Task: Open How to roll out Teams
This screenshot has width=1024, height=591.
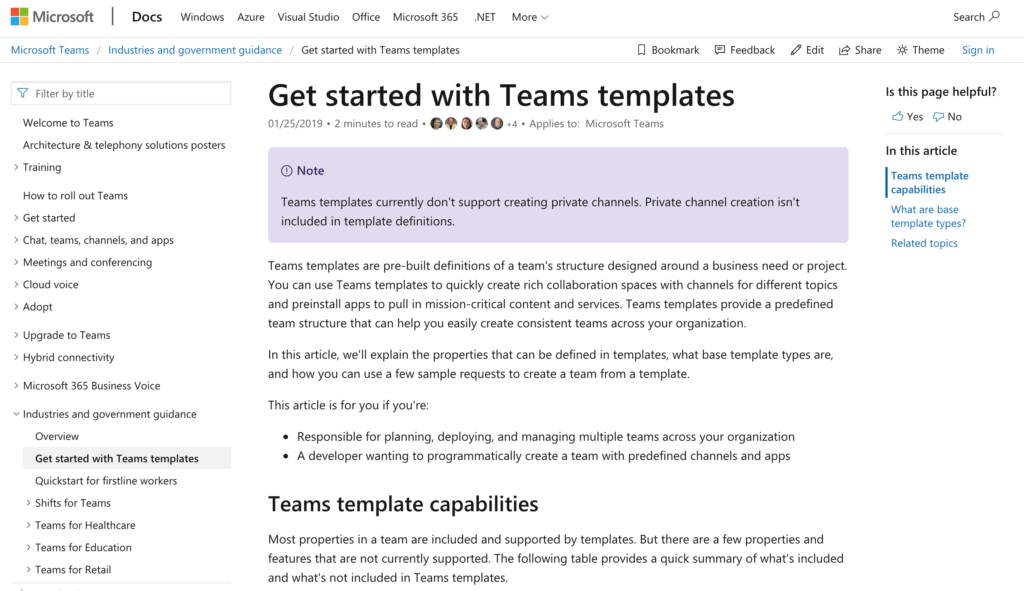Action: (x=75, y=195)
